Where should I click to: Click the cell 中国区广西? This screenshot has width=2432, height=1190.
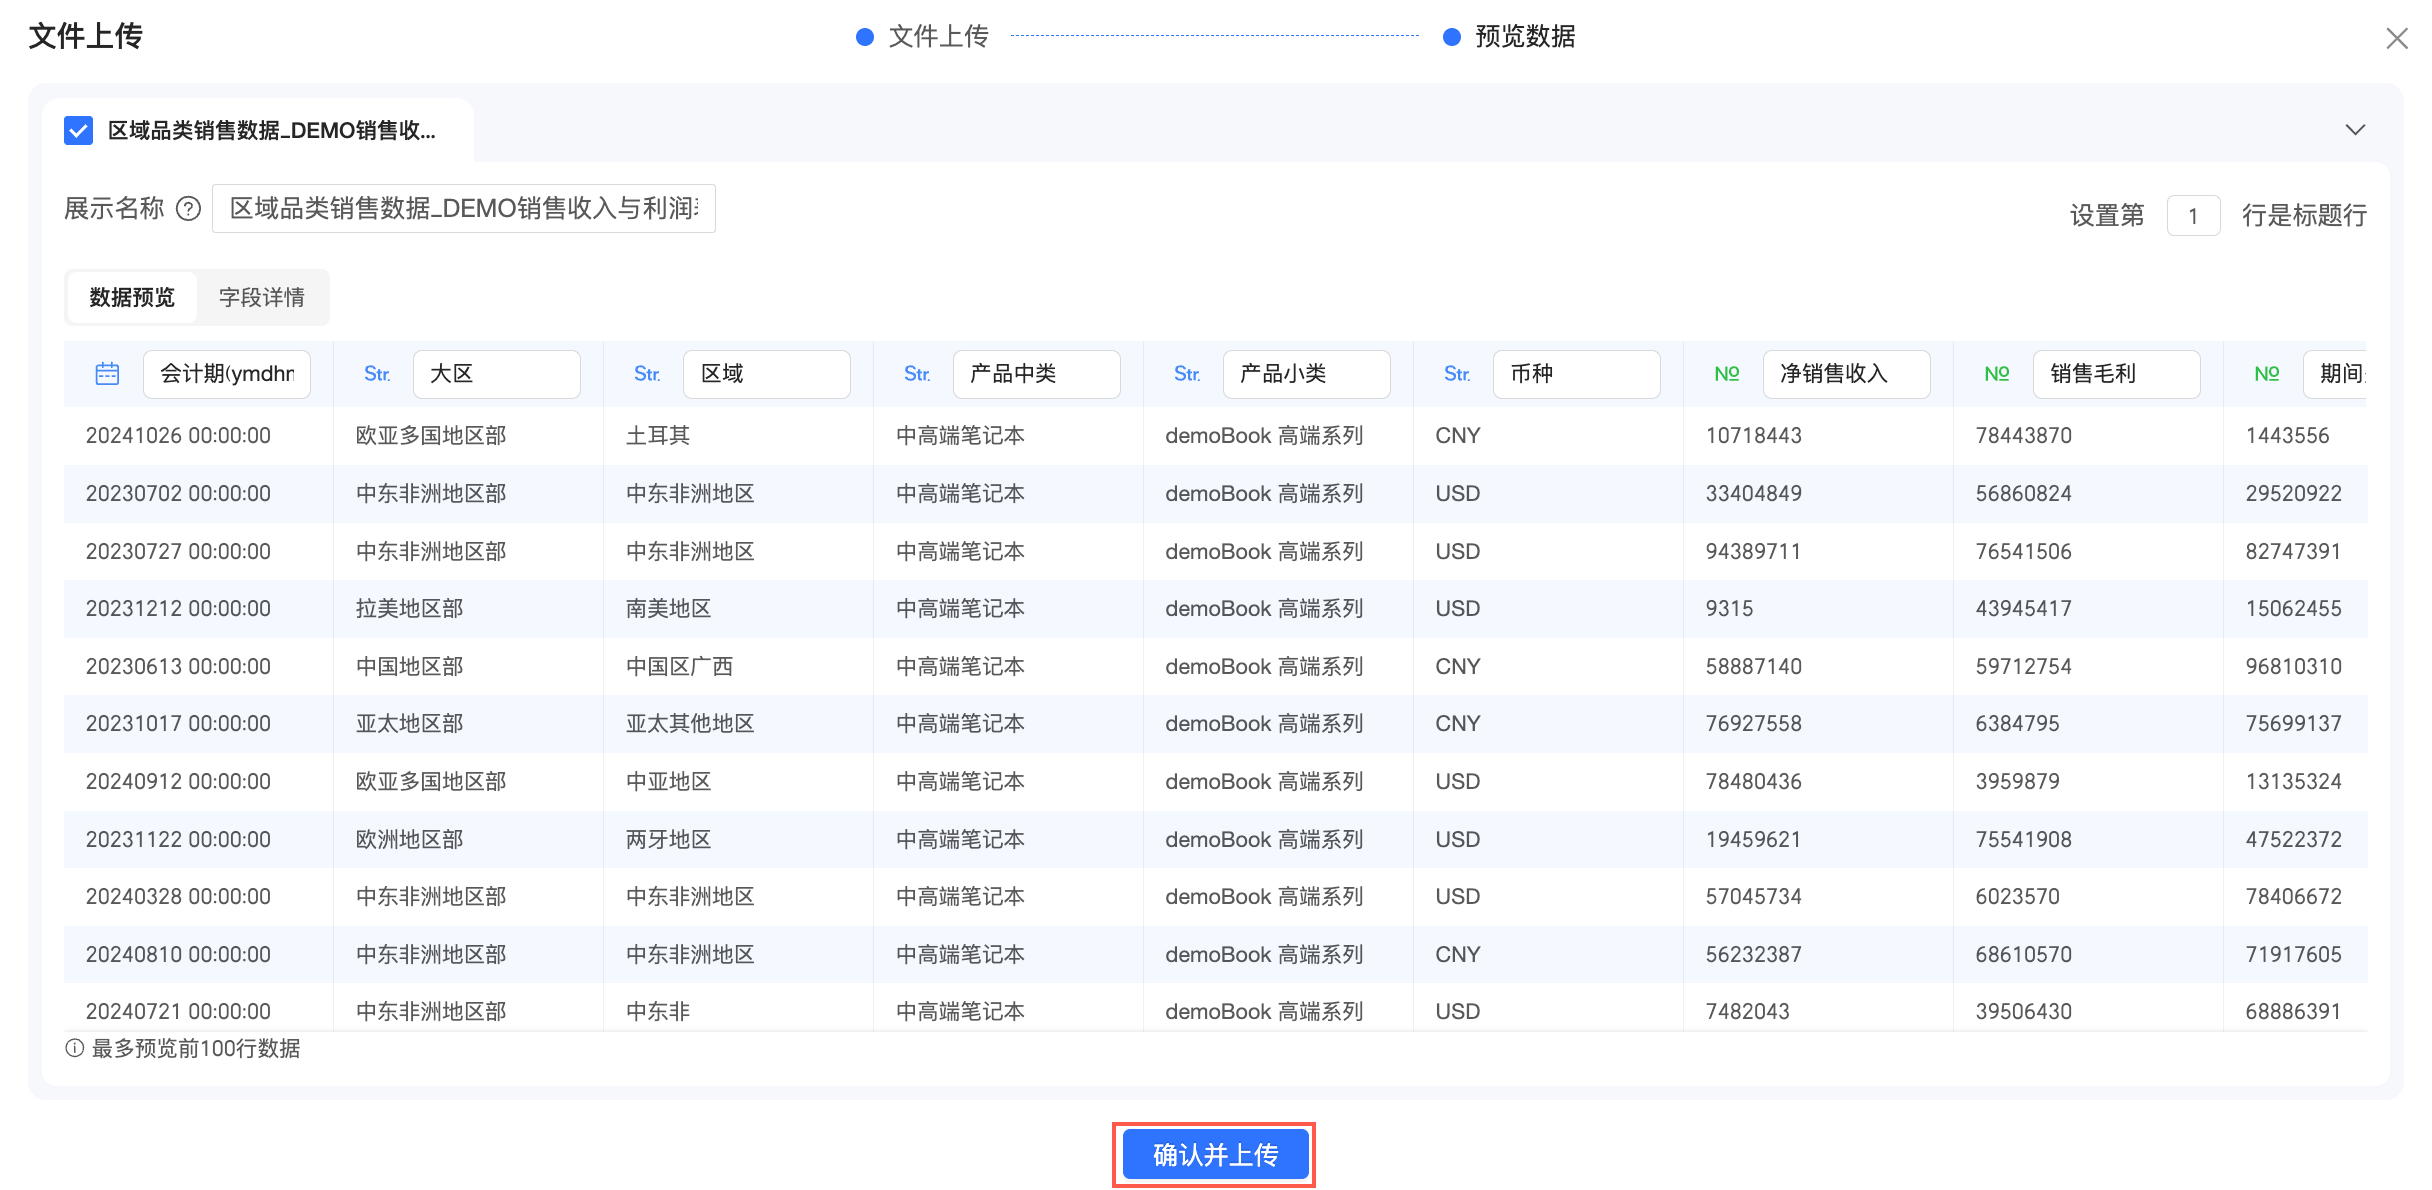[680, 667]
